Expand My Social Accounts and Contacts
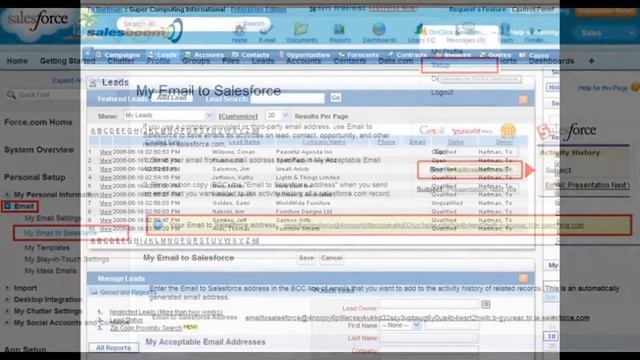Image resolution: width=640 pixels, height=360 pixels. pos(7,322)
